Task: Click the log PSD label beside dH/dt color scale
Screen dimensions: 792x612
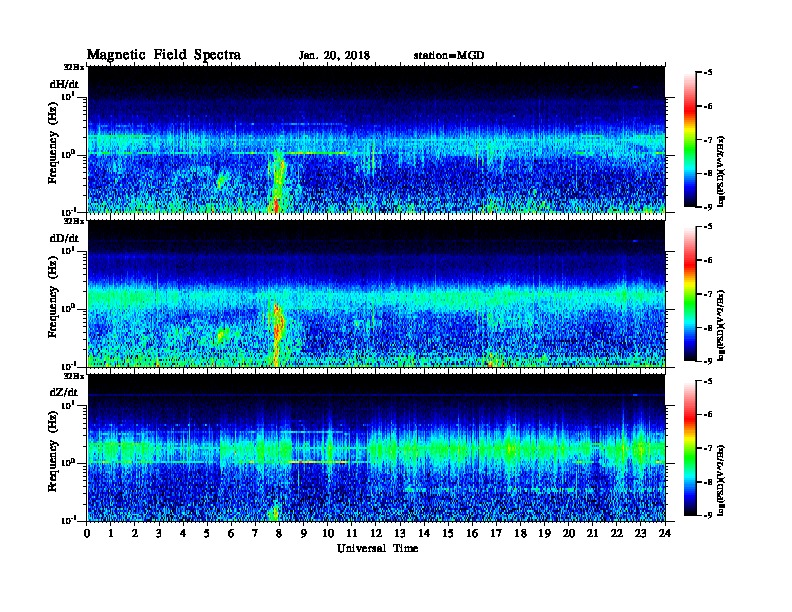Action: pos(722,171)
